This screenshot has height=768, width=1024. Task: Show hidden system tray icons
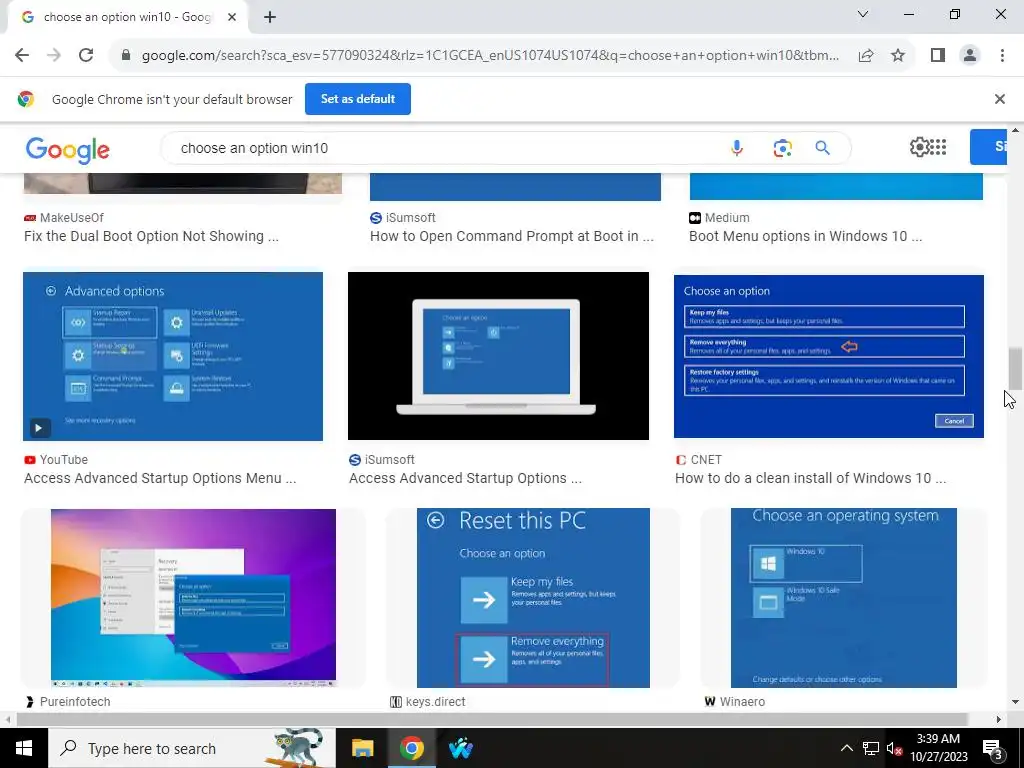coord(846,748)
